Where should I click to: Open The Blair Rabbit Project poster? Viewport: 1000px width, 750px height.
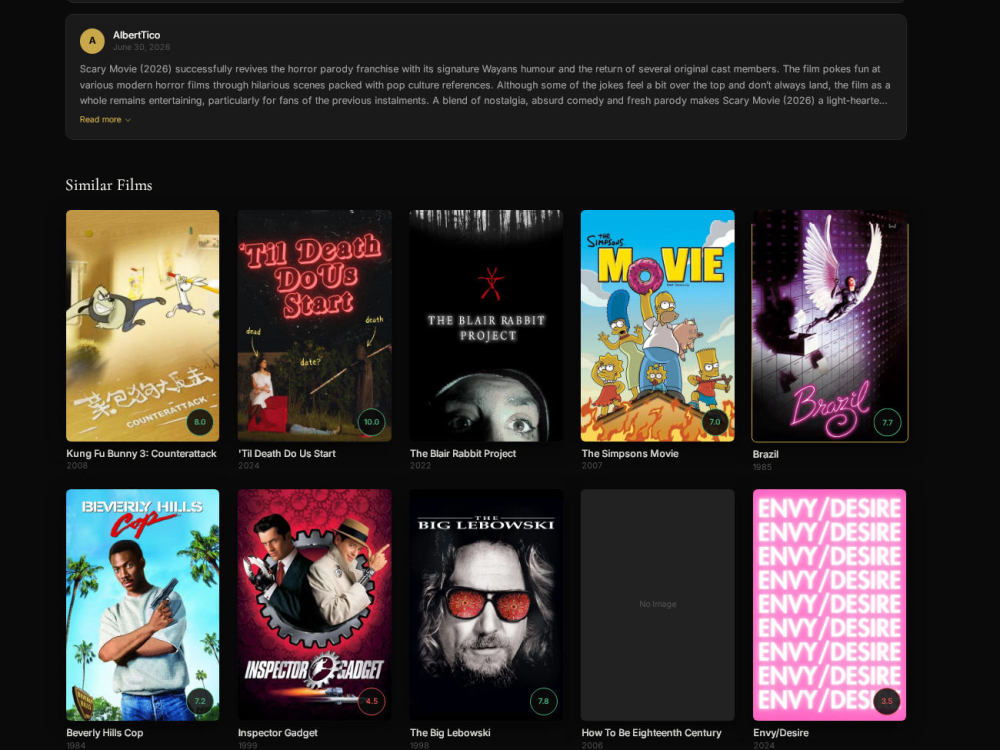(x=486, y=326)
